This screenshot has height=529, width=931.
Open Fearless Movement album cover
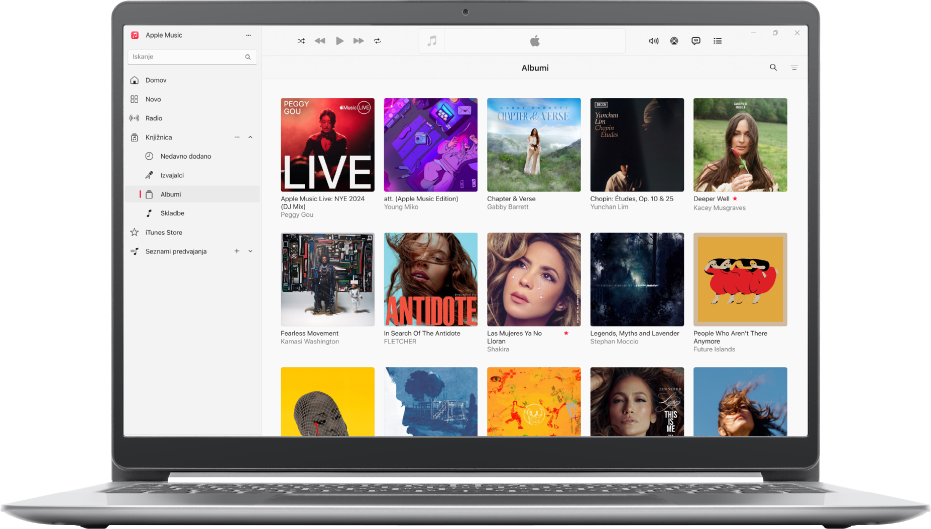click(x=328, y=279)
